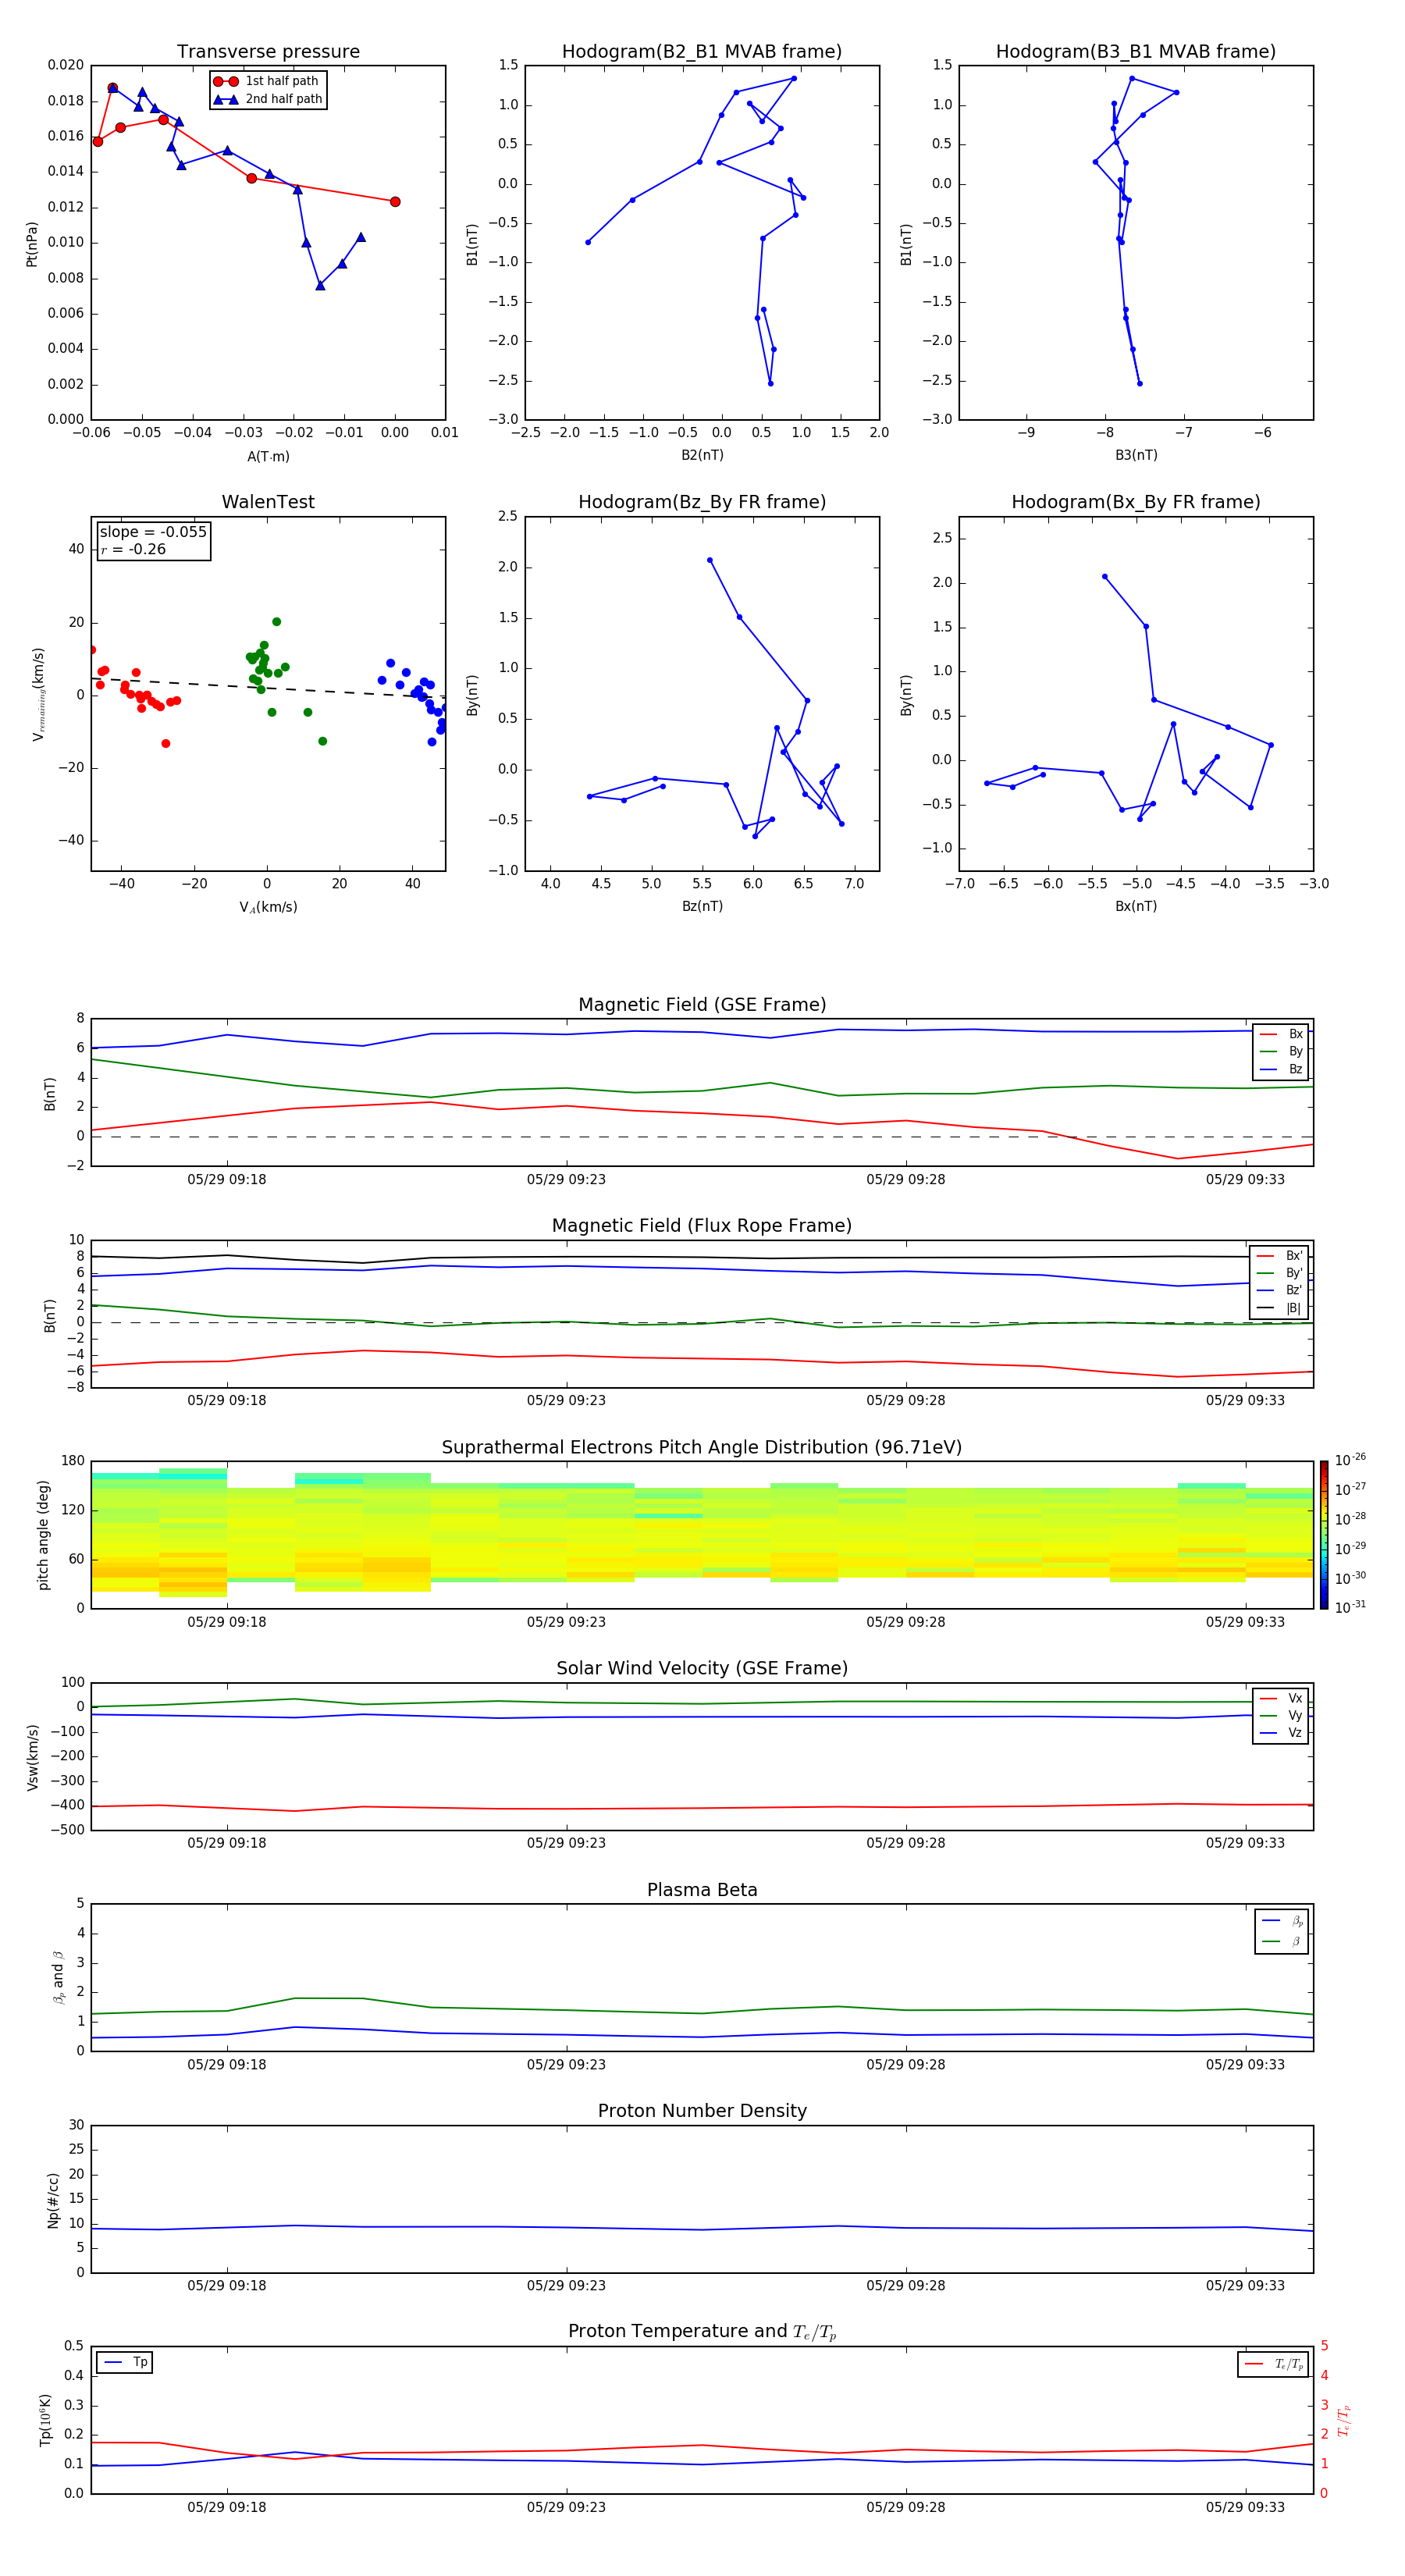1405x2576 pixels.
Task: Click the rightmost red point in Transverse pressure
Action: click(395, 202)
